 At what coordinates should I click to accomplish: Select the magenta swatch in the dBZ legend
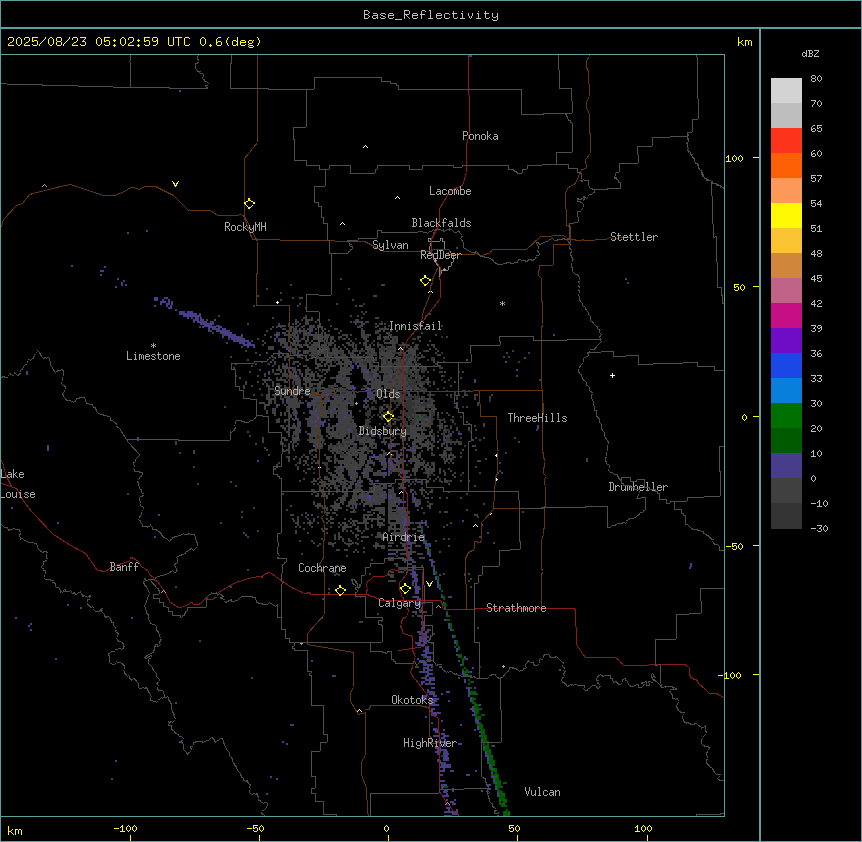click(786, 315)
